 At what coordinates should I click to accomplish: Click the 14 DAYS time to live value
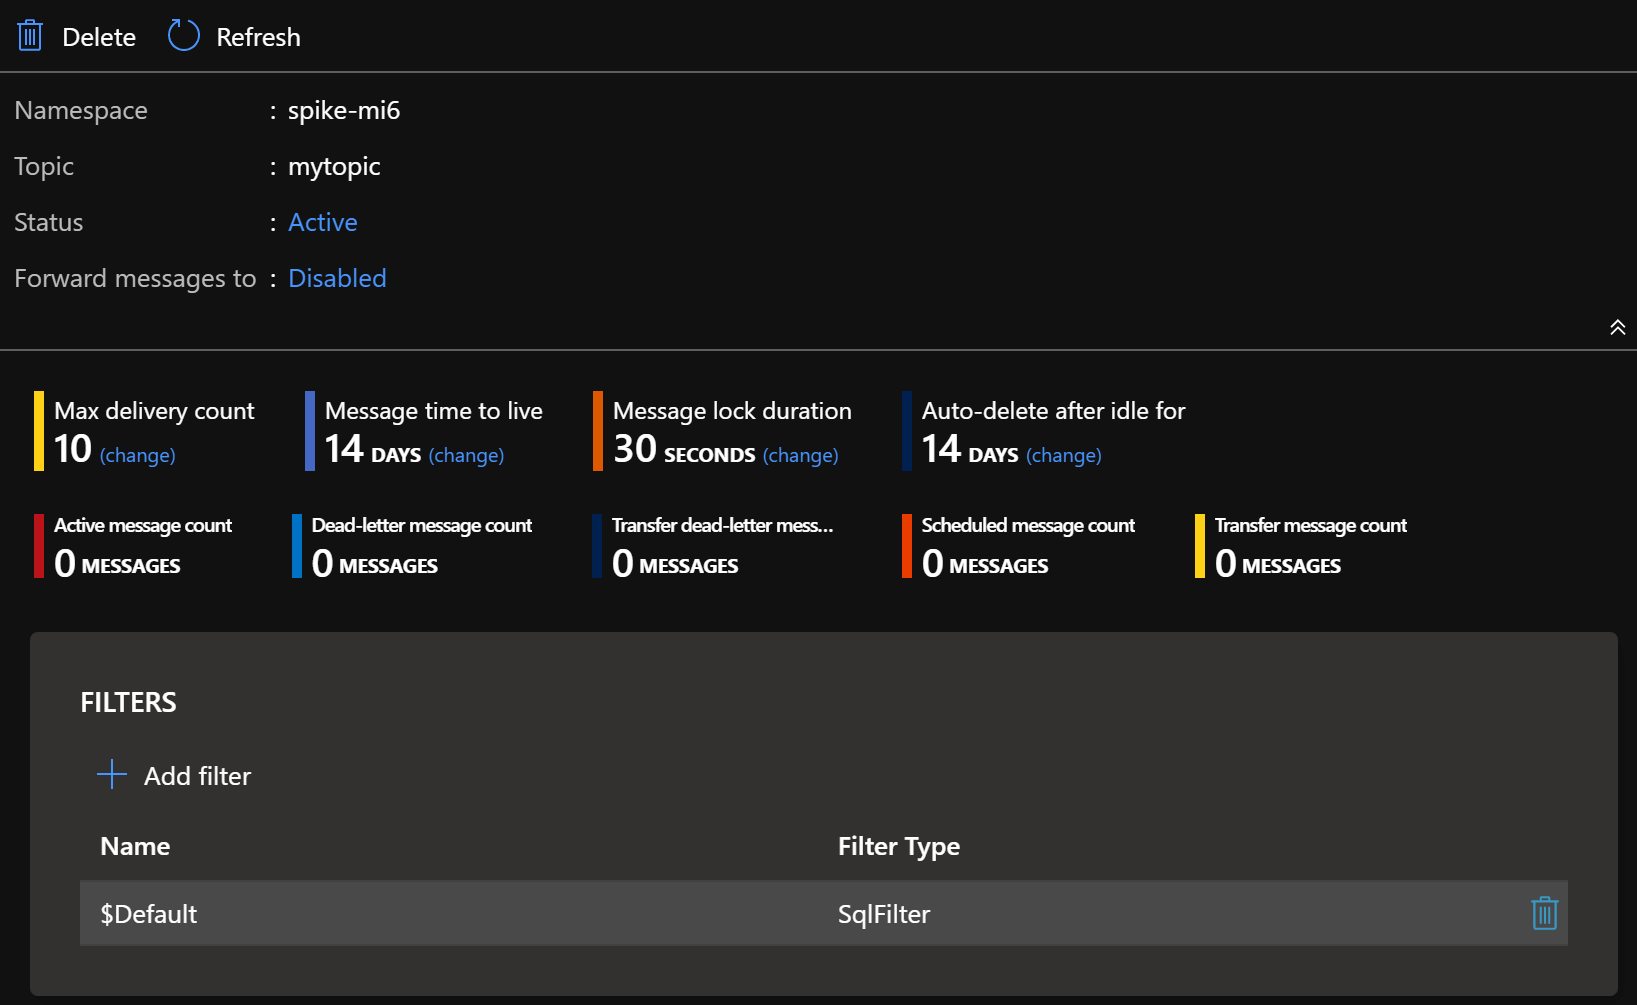373,450
